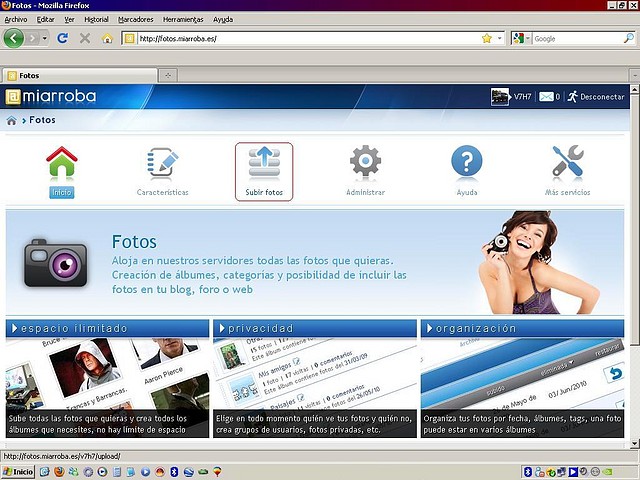Open the Herramientas menu
The height and width of the screenshot is (480, 640).
coord(183,19)
